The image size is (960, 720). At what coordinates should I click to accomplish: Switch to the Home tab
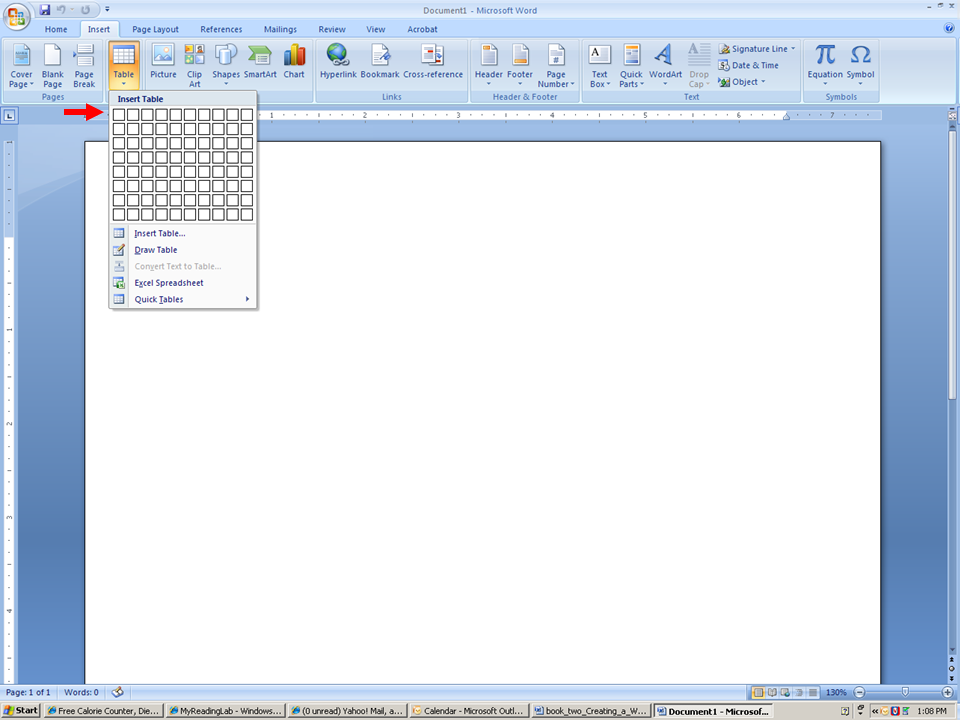tap(56, 29)
